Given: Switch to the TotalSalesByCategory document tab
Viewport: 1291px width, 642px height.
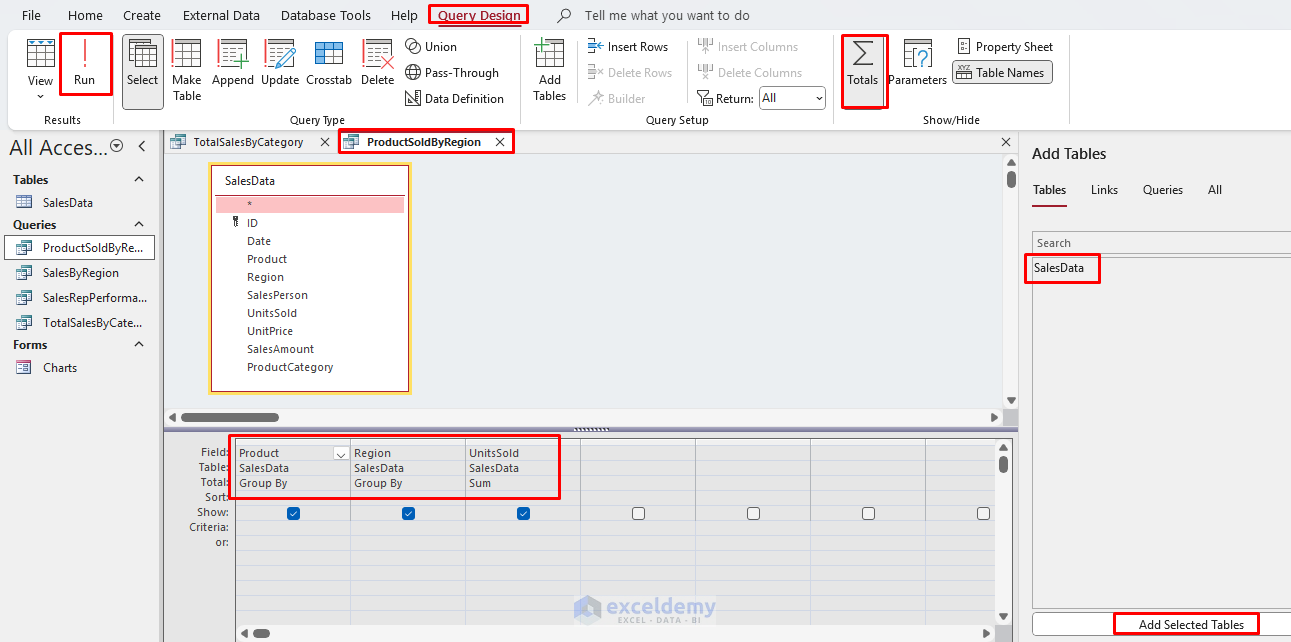Looking at the screenshot, I should point(248,142).
